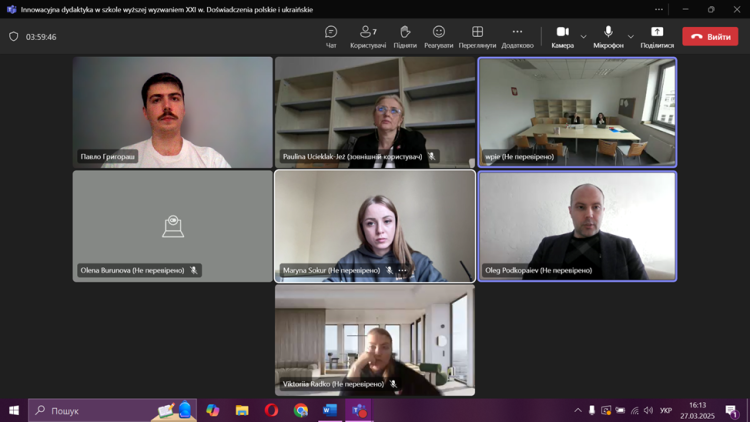Toggle the Мікрофон microphone mute
This screenshot has width=750, height=422.
[608, 36]
